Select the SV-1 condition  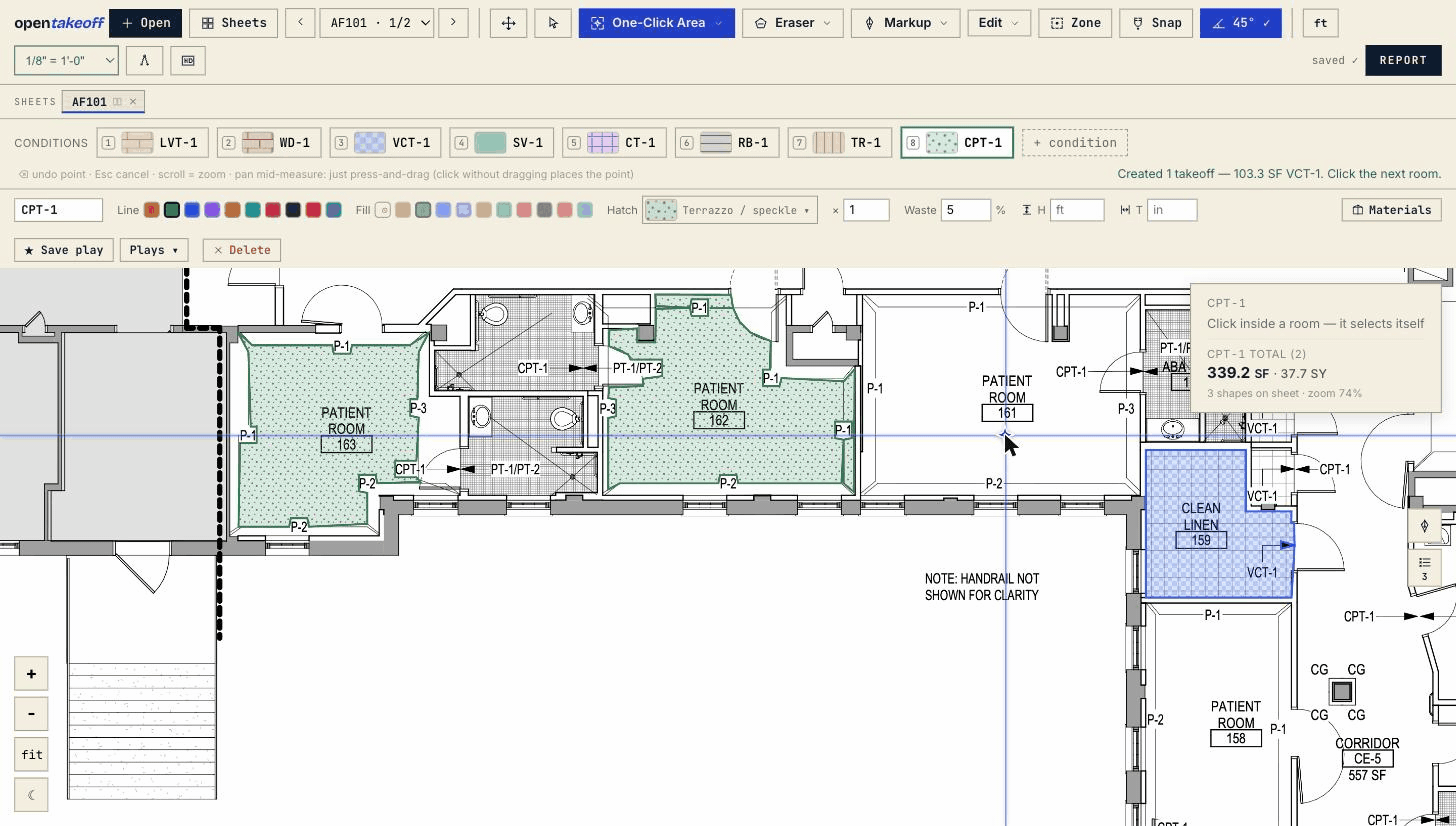click(502, 143)
